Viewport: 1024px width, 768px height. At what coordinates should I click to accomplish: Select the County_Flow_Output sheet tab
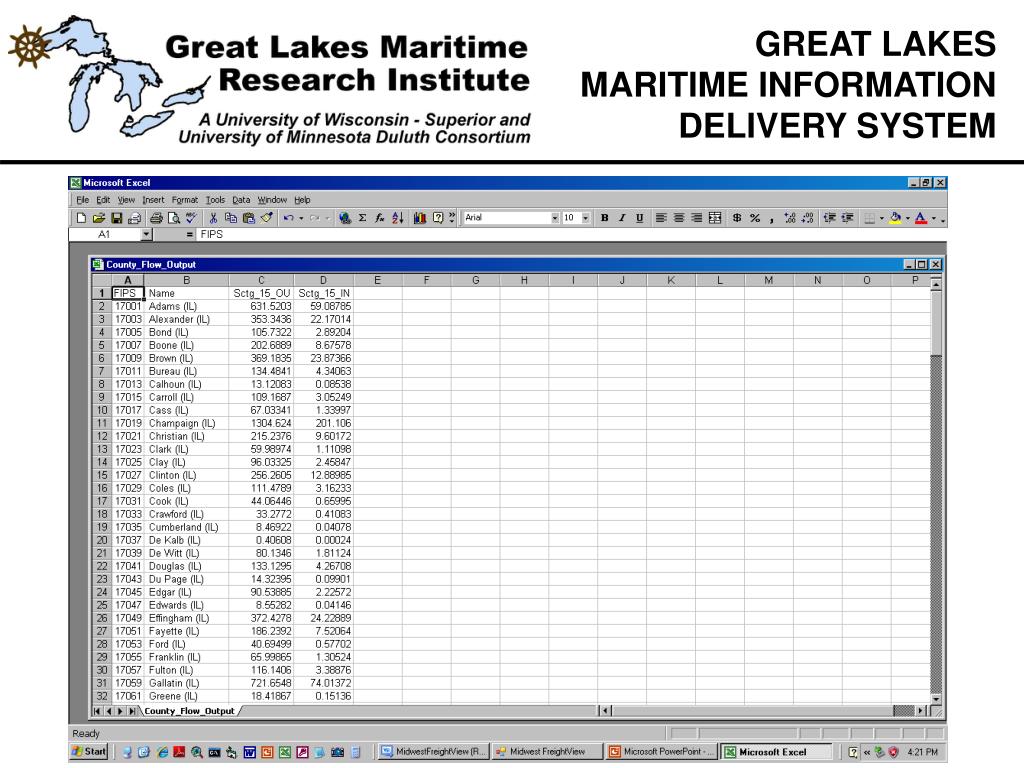click(x=189, y=711)
